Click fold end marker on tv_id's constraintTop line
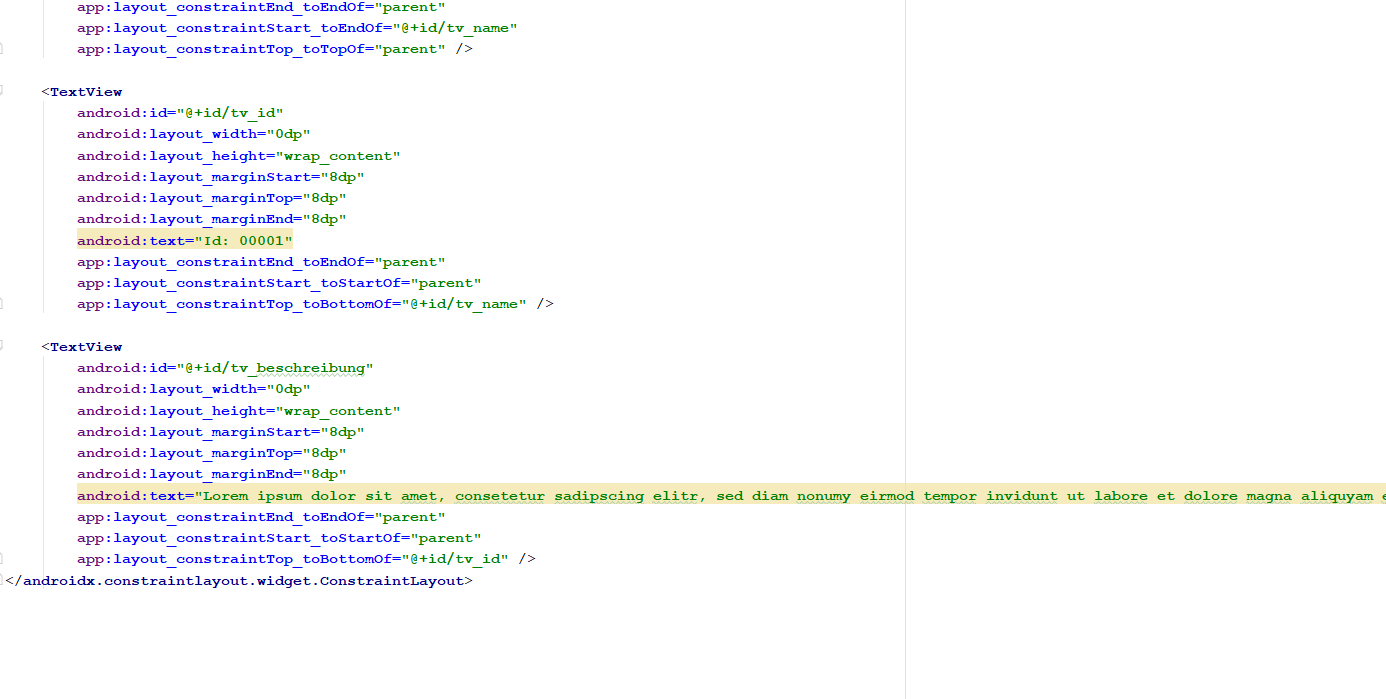 click(2, 304)
